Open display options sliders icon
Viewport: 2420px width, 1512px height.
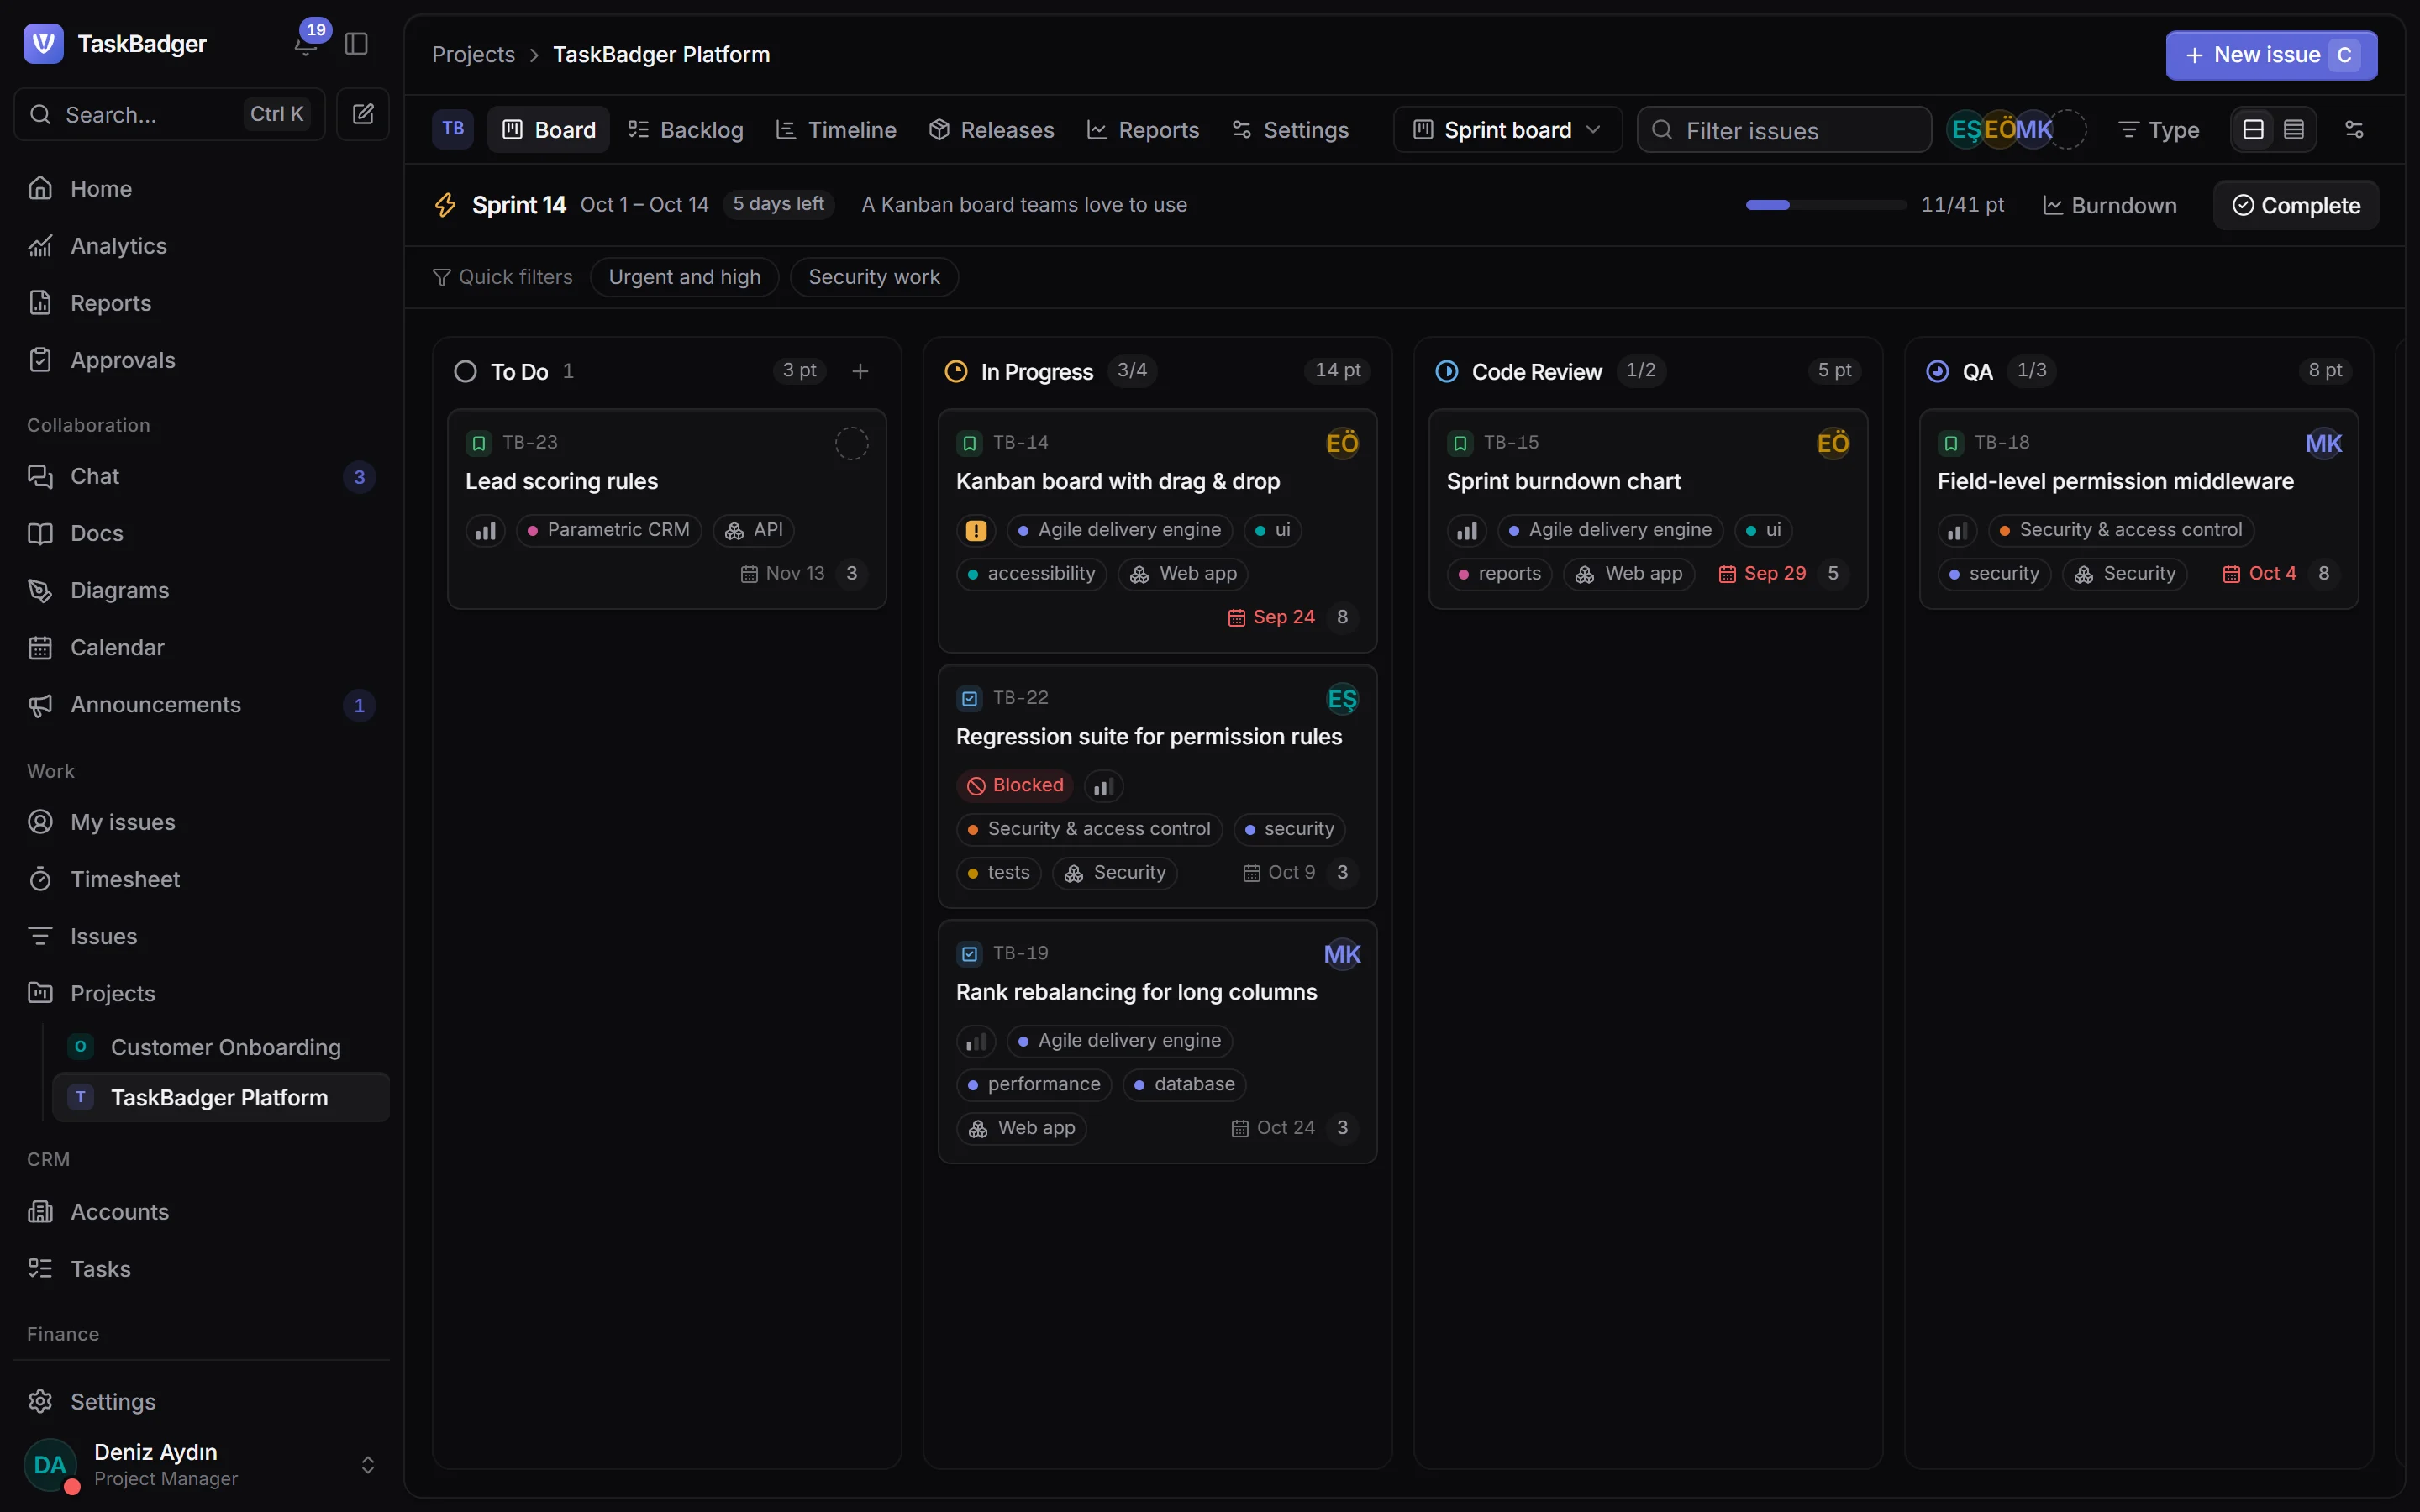[x=2354, y=130]
